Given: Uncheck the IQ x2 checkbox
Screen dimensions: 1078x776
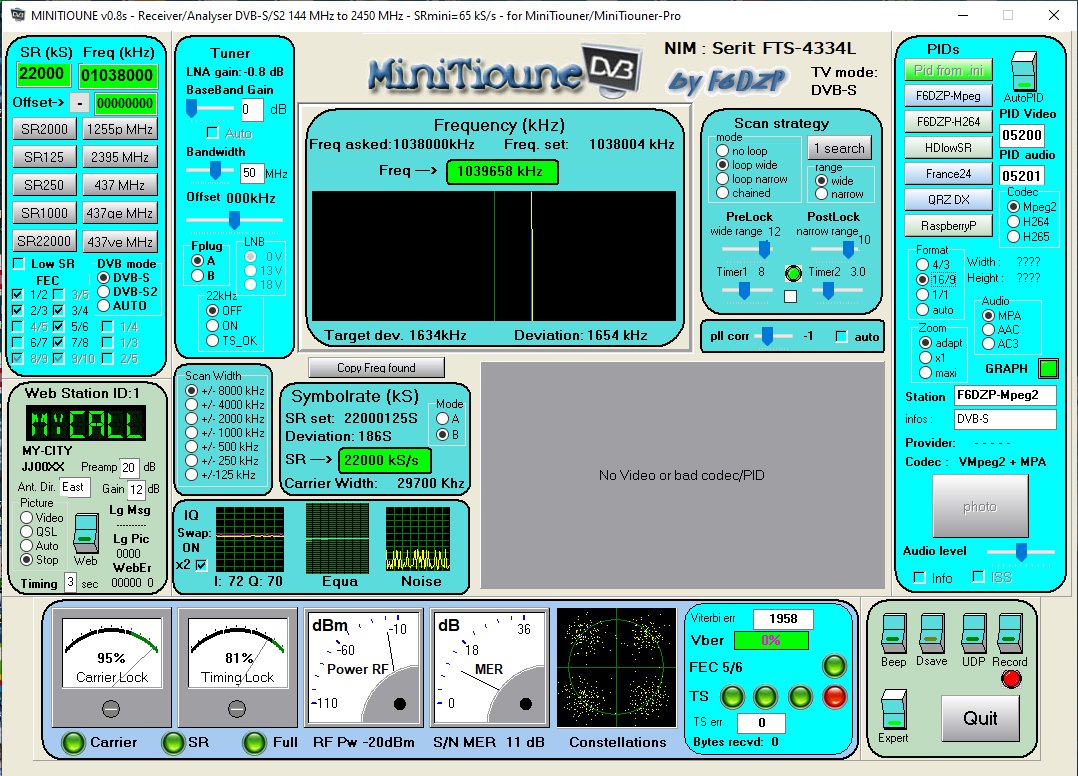Looking at the screenshot, I should coord(201,565).
